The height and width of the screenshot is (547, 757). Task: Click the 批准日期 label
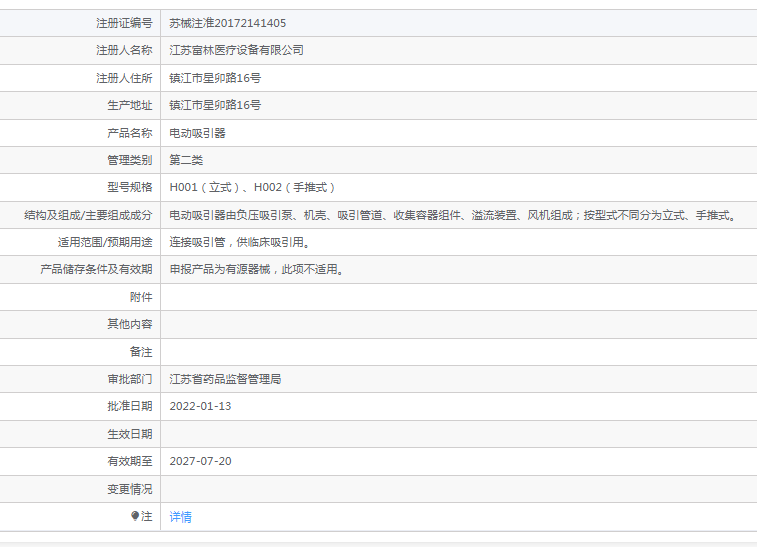tap(130, 406)
